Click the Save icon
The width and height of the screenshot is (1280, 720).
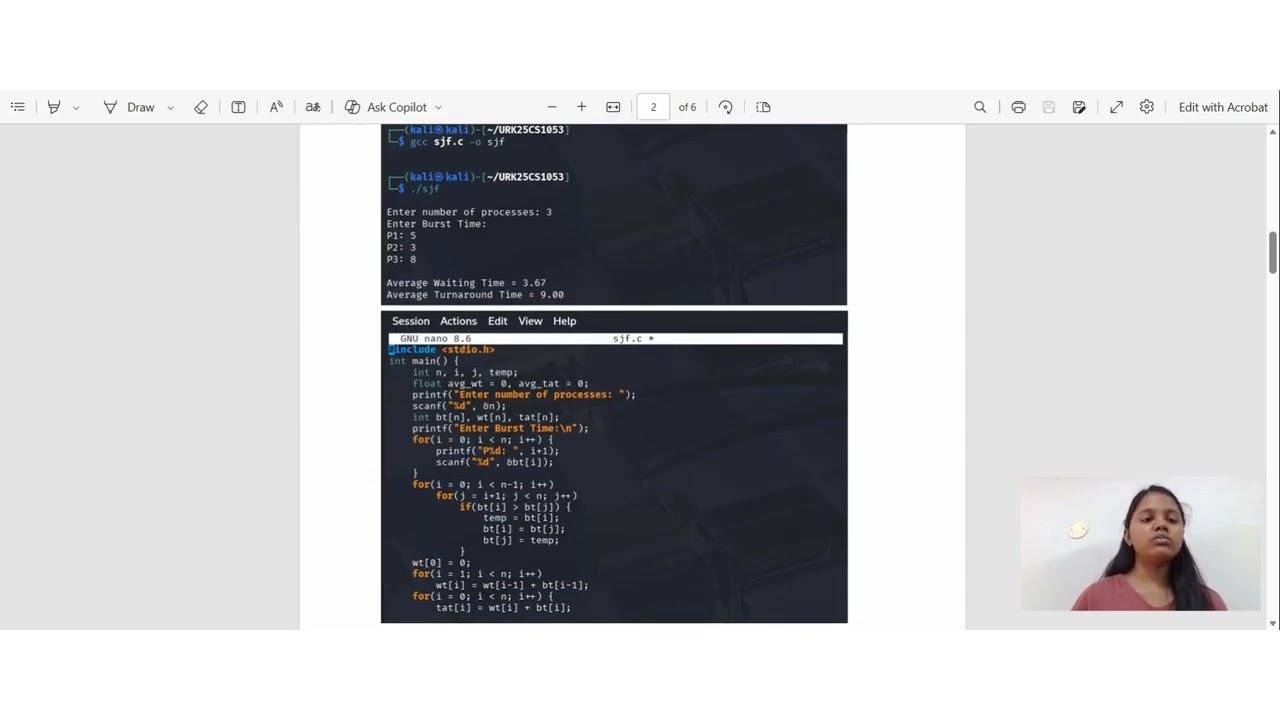click(x=1048, y=107)
